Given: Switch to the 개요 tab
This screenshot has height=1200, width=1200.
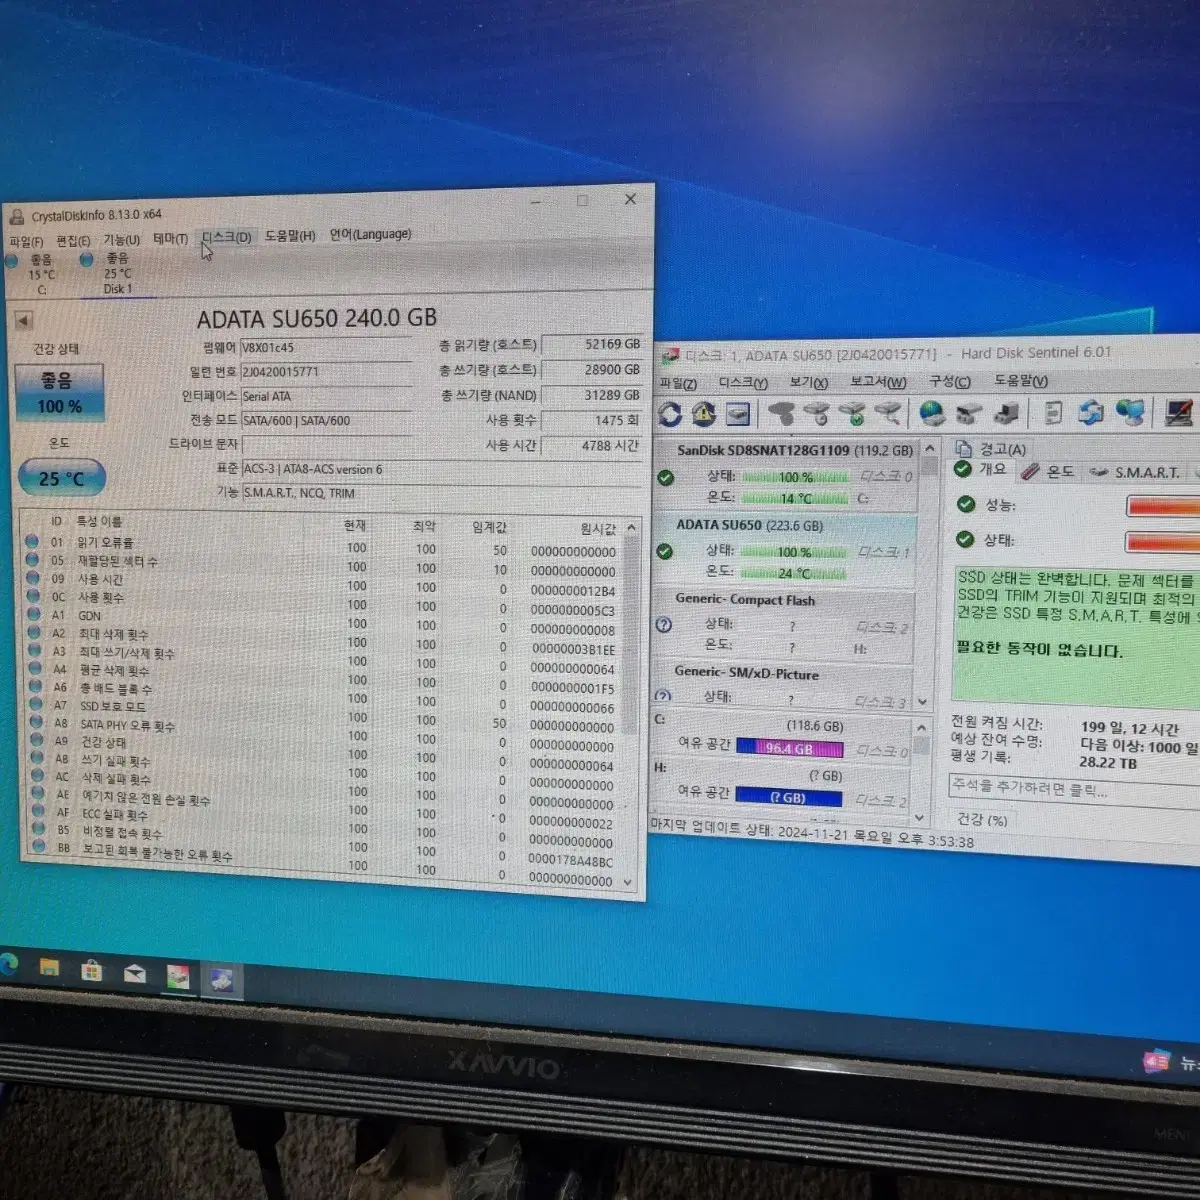Looking at the screenshot, I should (981, 469).
